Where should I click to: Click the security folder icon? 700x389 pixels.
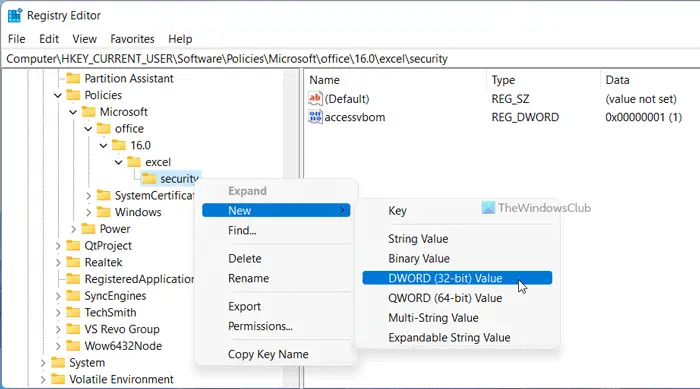point(149,179)
